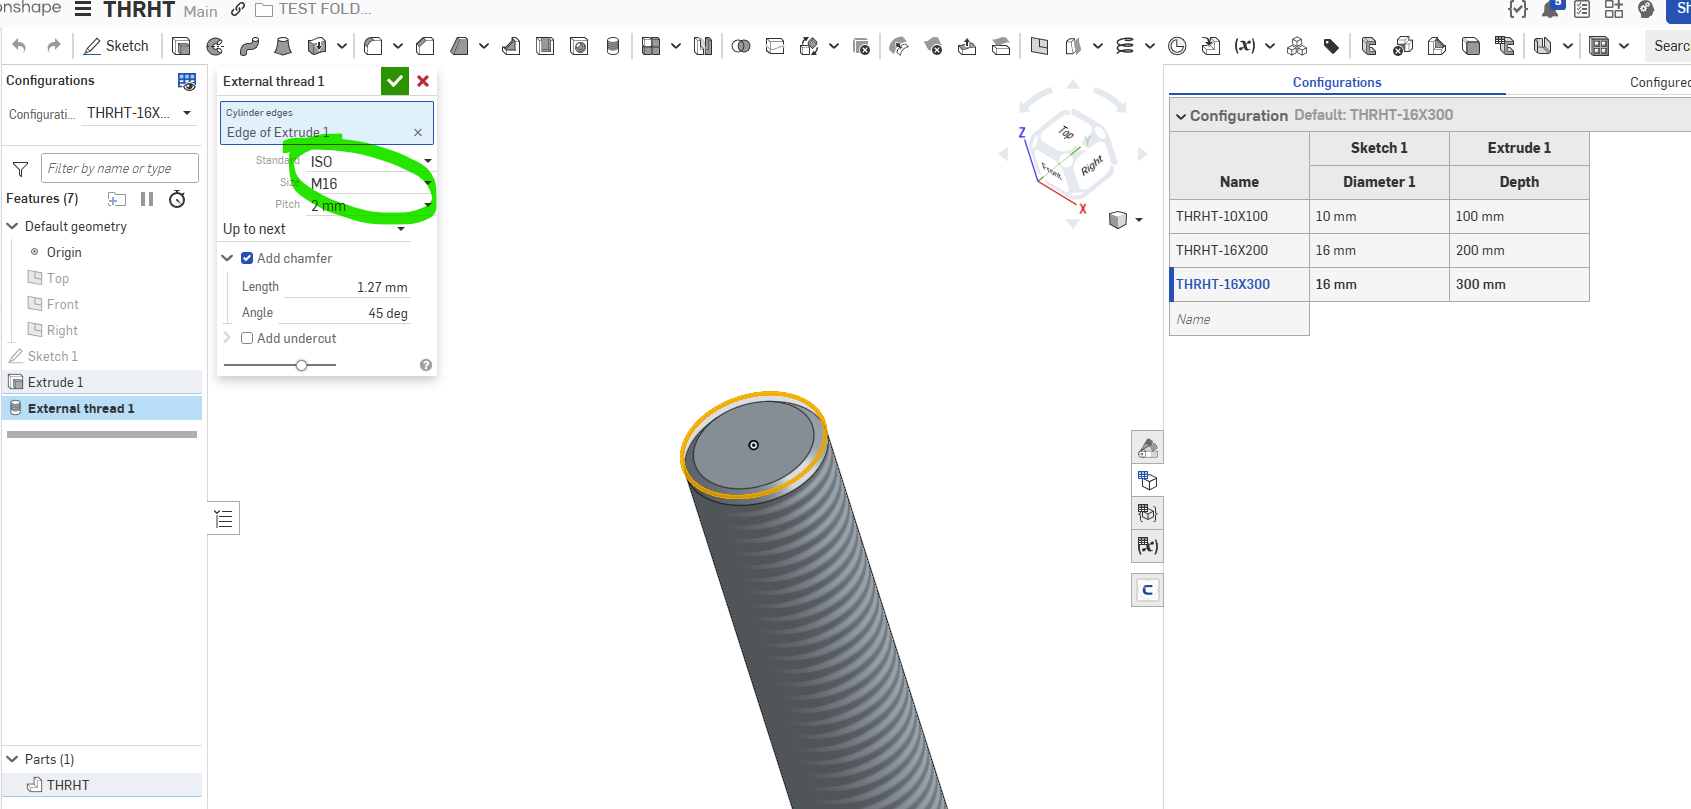Screen dimensions: 1691x809
Task: Open the notifications bell
Action: coord(1550,10)
